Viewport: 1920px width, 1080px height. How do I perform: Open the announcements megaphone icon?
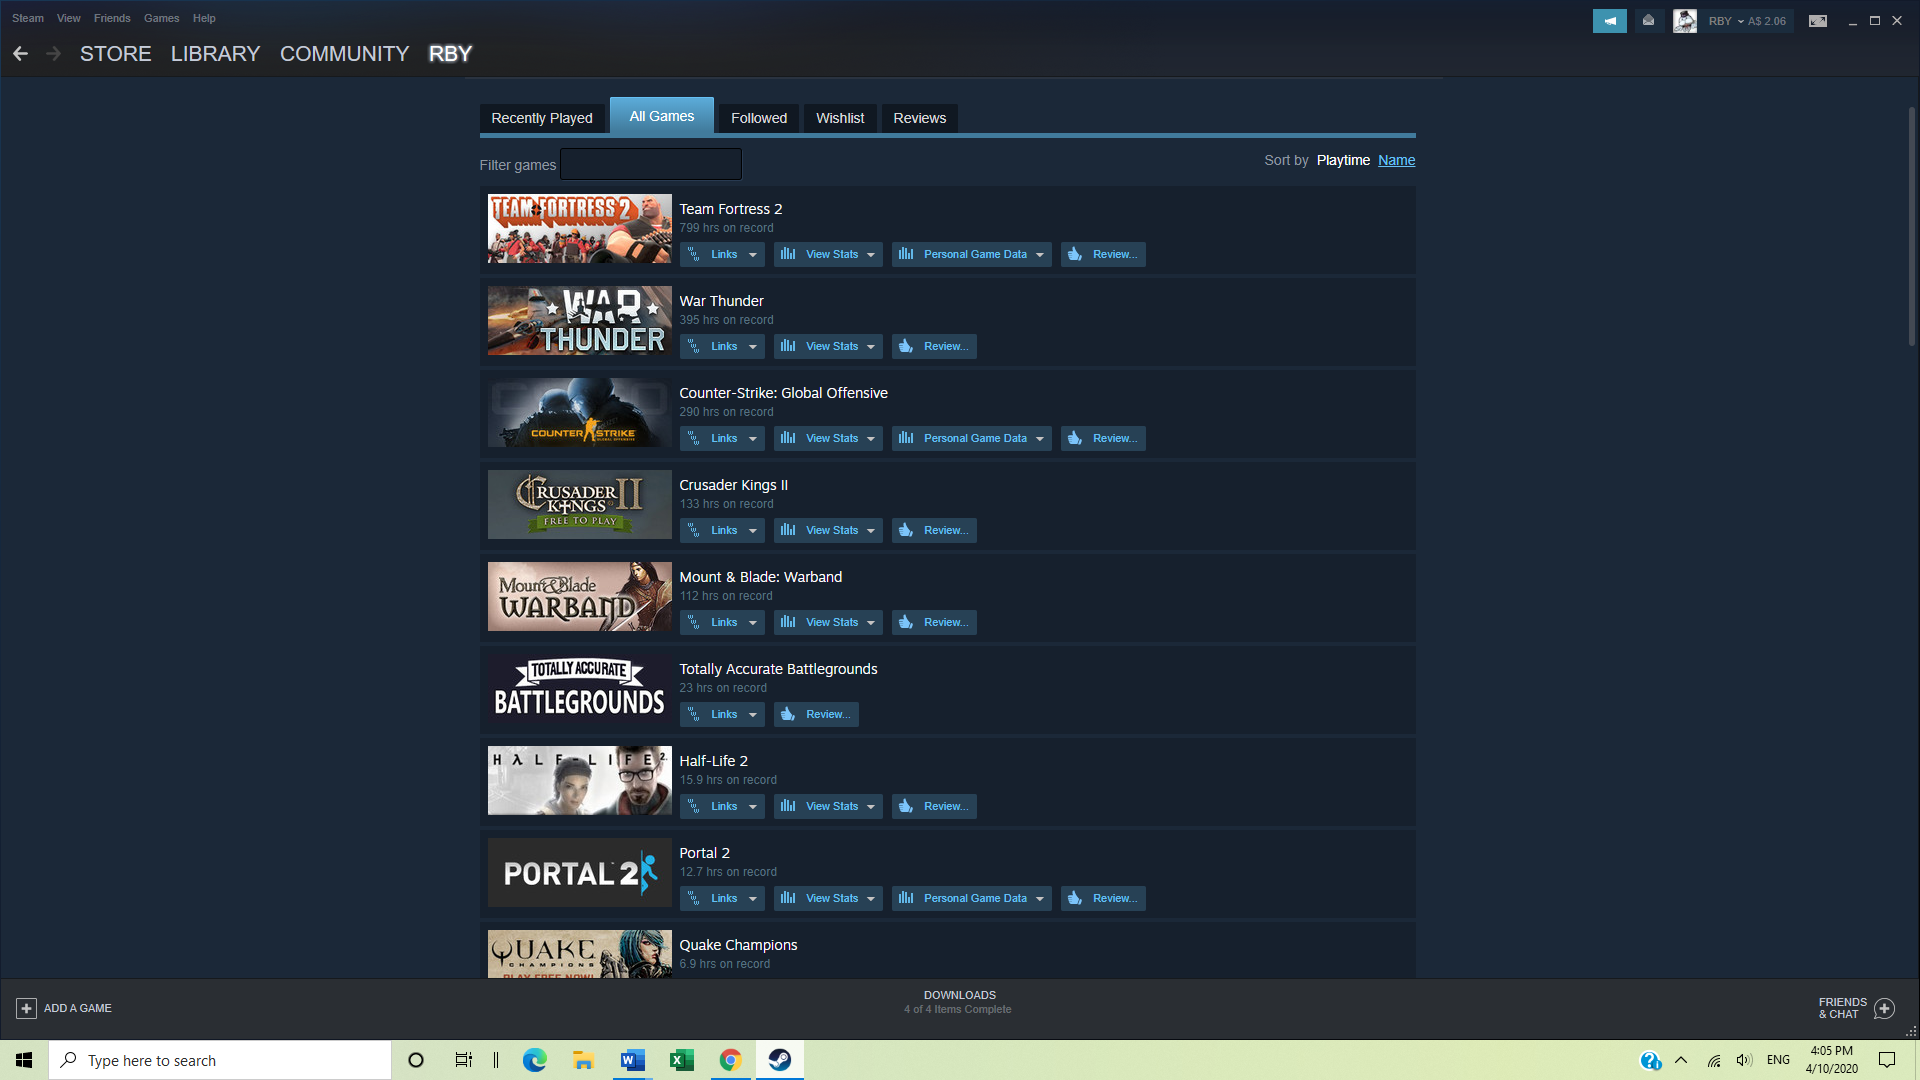(1609, 21)
